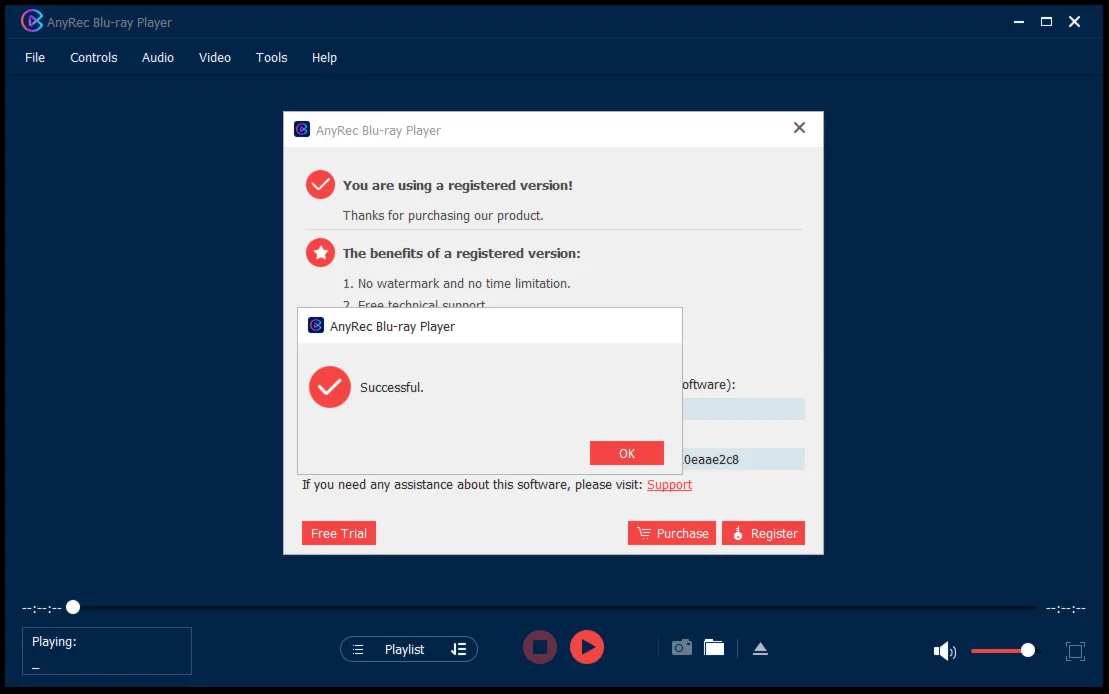Follow the Support link
The height and width of the screenshot is (694, 1109).
coord(669,485)
